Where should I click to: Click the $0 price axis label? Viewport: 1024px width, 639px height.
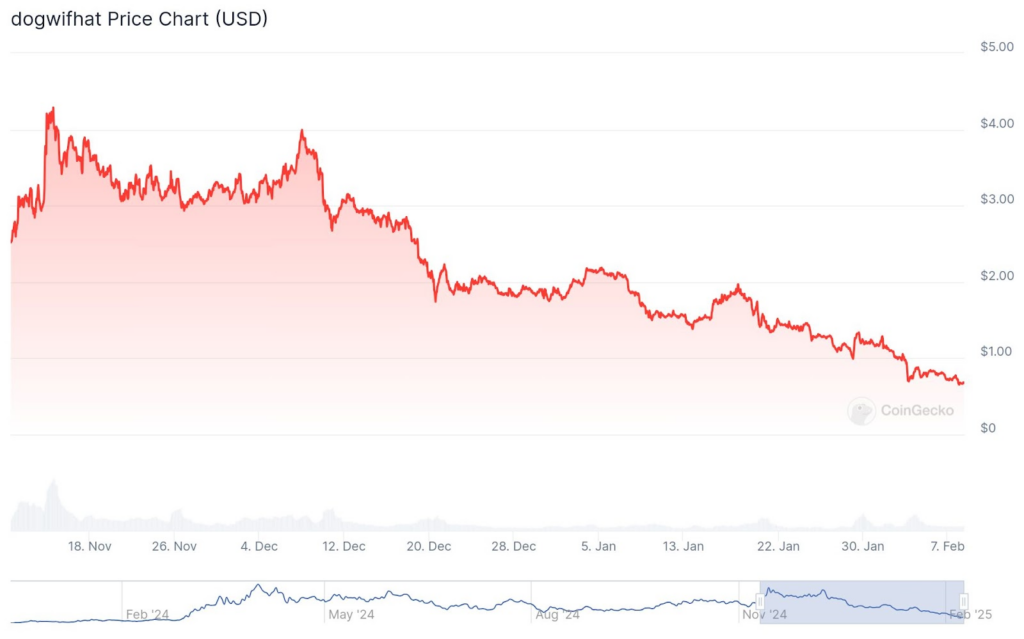(x=988, y=428)
